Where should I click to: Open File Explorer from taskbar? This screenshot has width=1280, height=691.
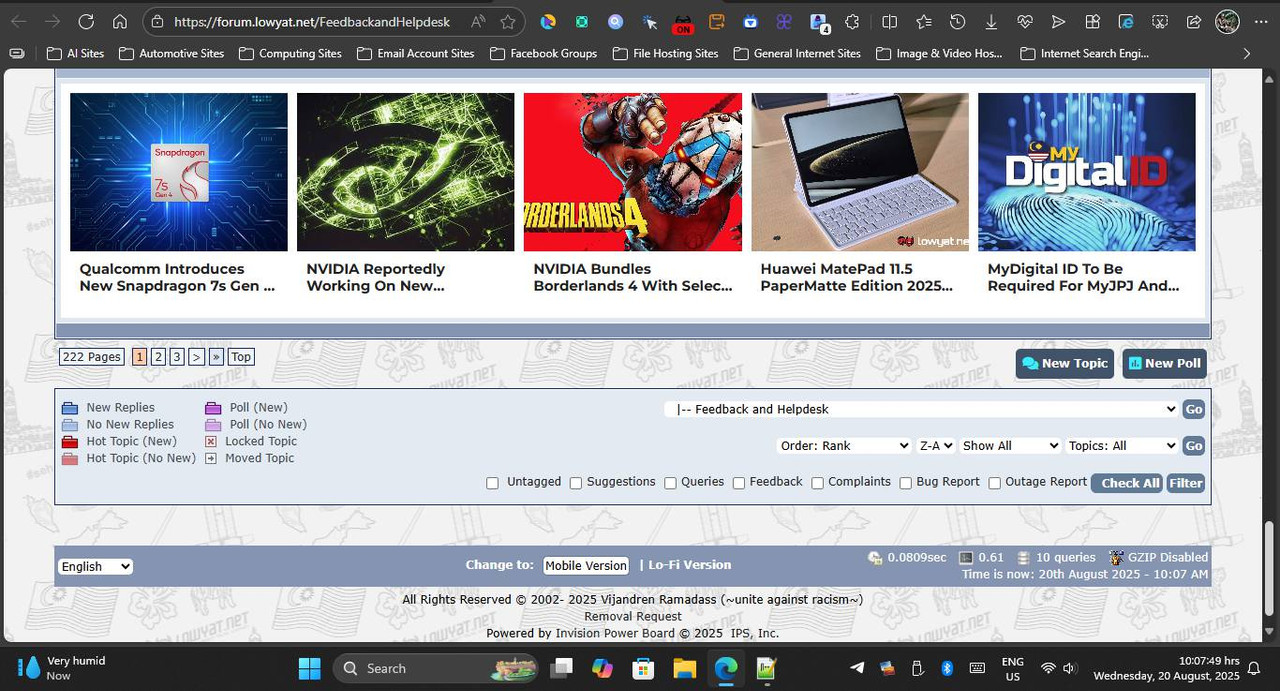[x=684, y=668]
